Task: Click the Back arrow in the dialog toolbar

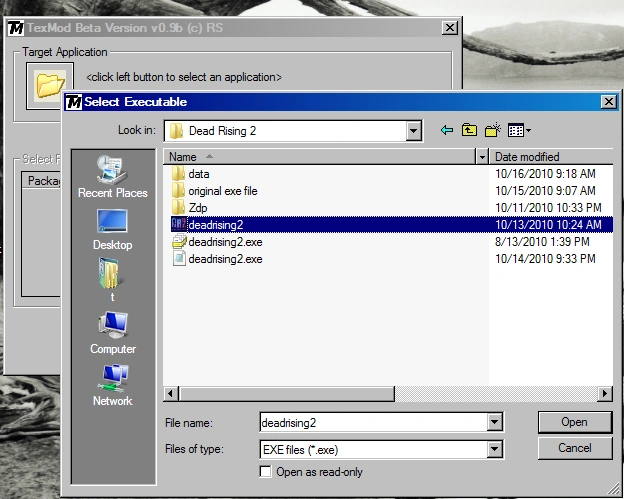Action: (x=447, y=130)
